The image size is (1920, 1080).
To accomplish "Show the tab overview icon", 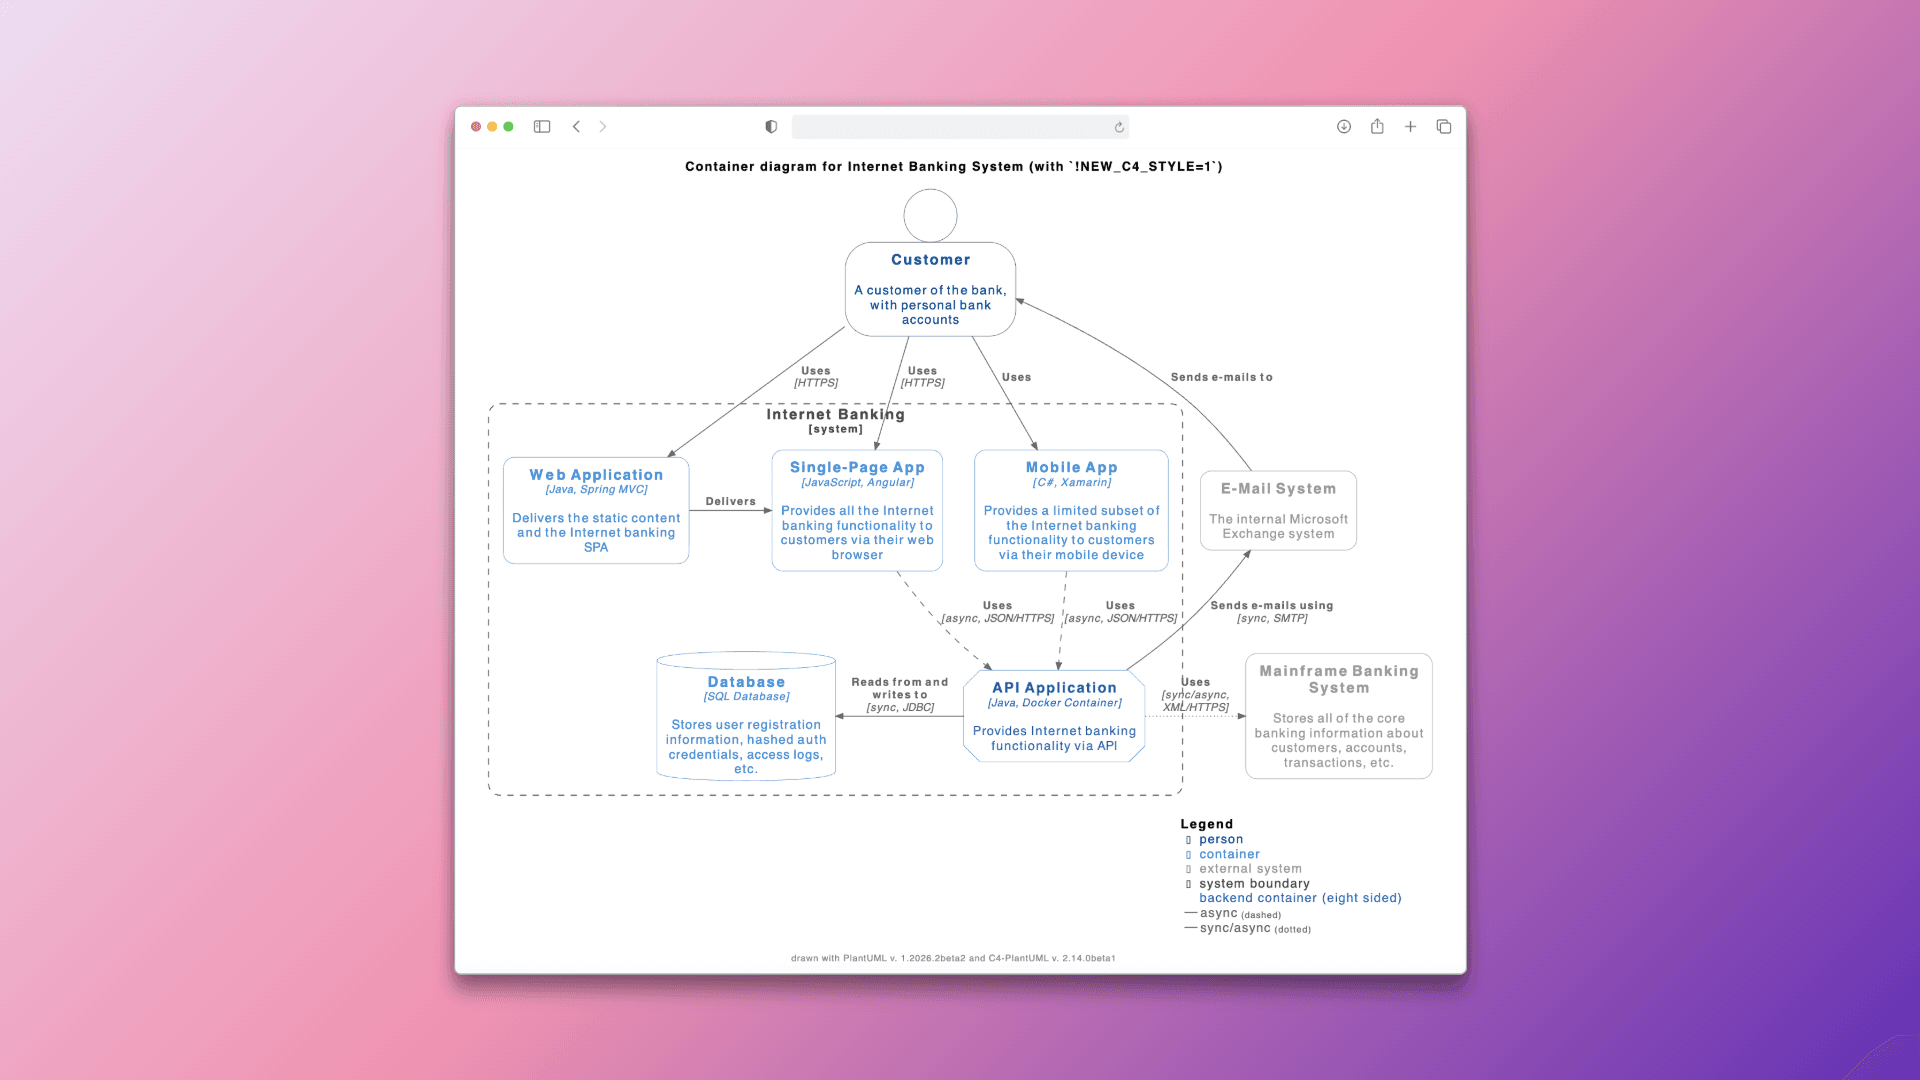I will [x=1443, y=127].
